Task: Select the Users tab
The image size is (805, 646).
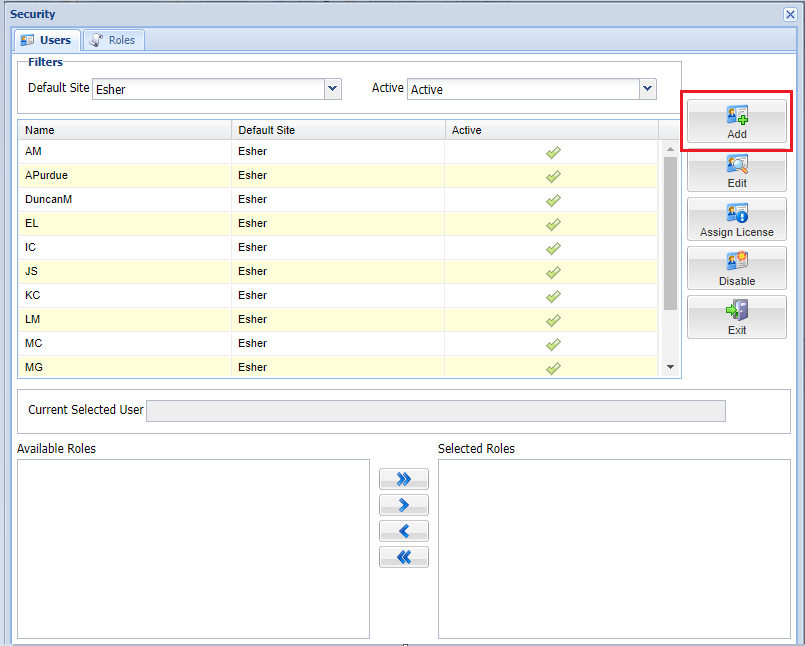Action: 47,40
